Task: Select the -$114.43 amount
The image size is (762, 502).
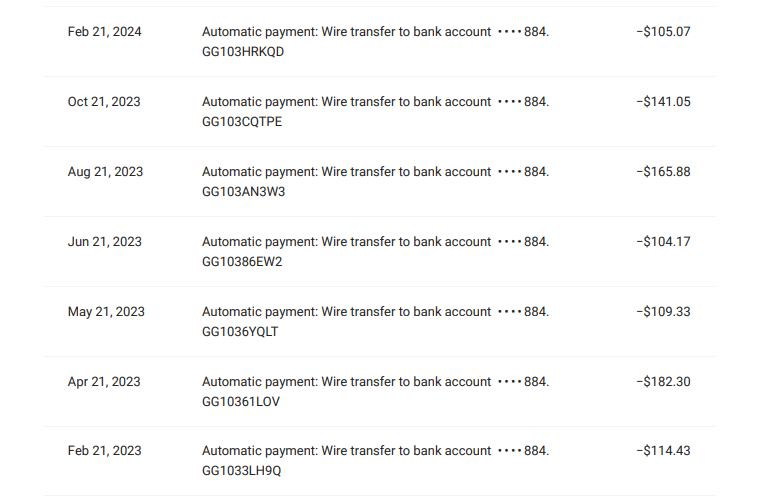Action: tap(663, 451)
